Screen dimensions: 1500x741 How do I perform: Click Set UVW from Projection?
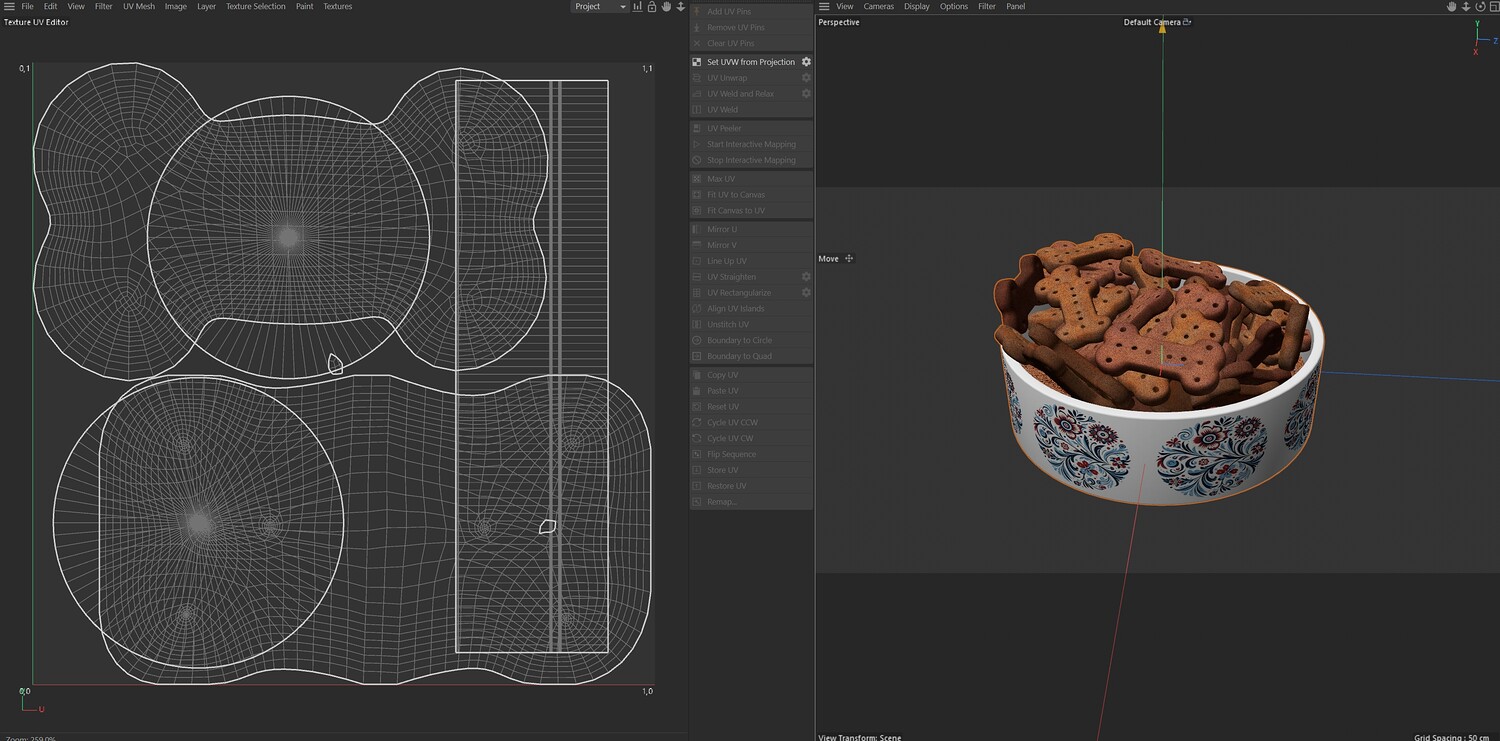(x=750, y=62)
